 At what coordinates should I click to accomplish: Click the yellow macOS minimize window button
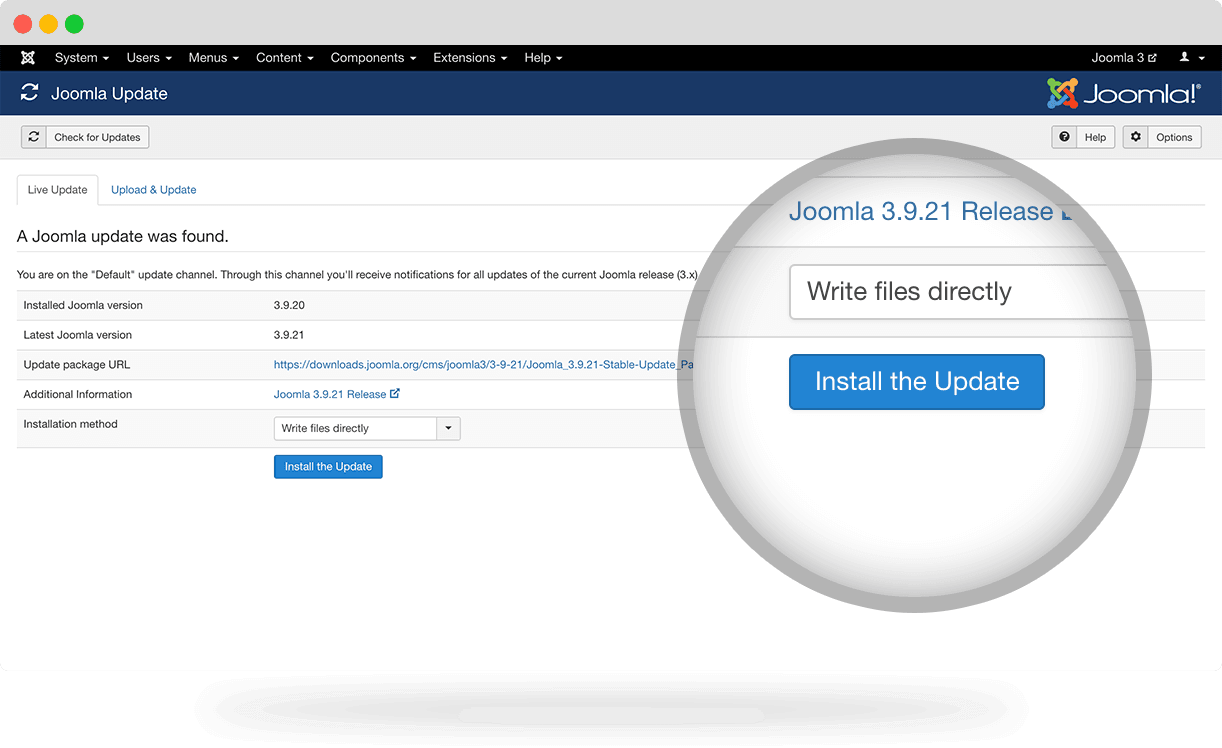[x=48, y=24]
